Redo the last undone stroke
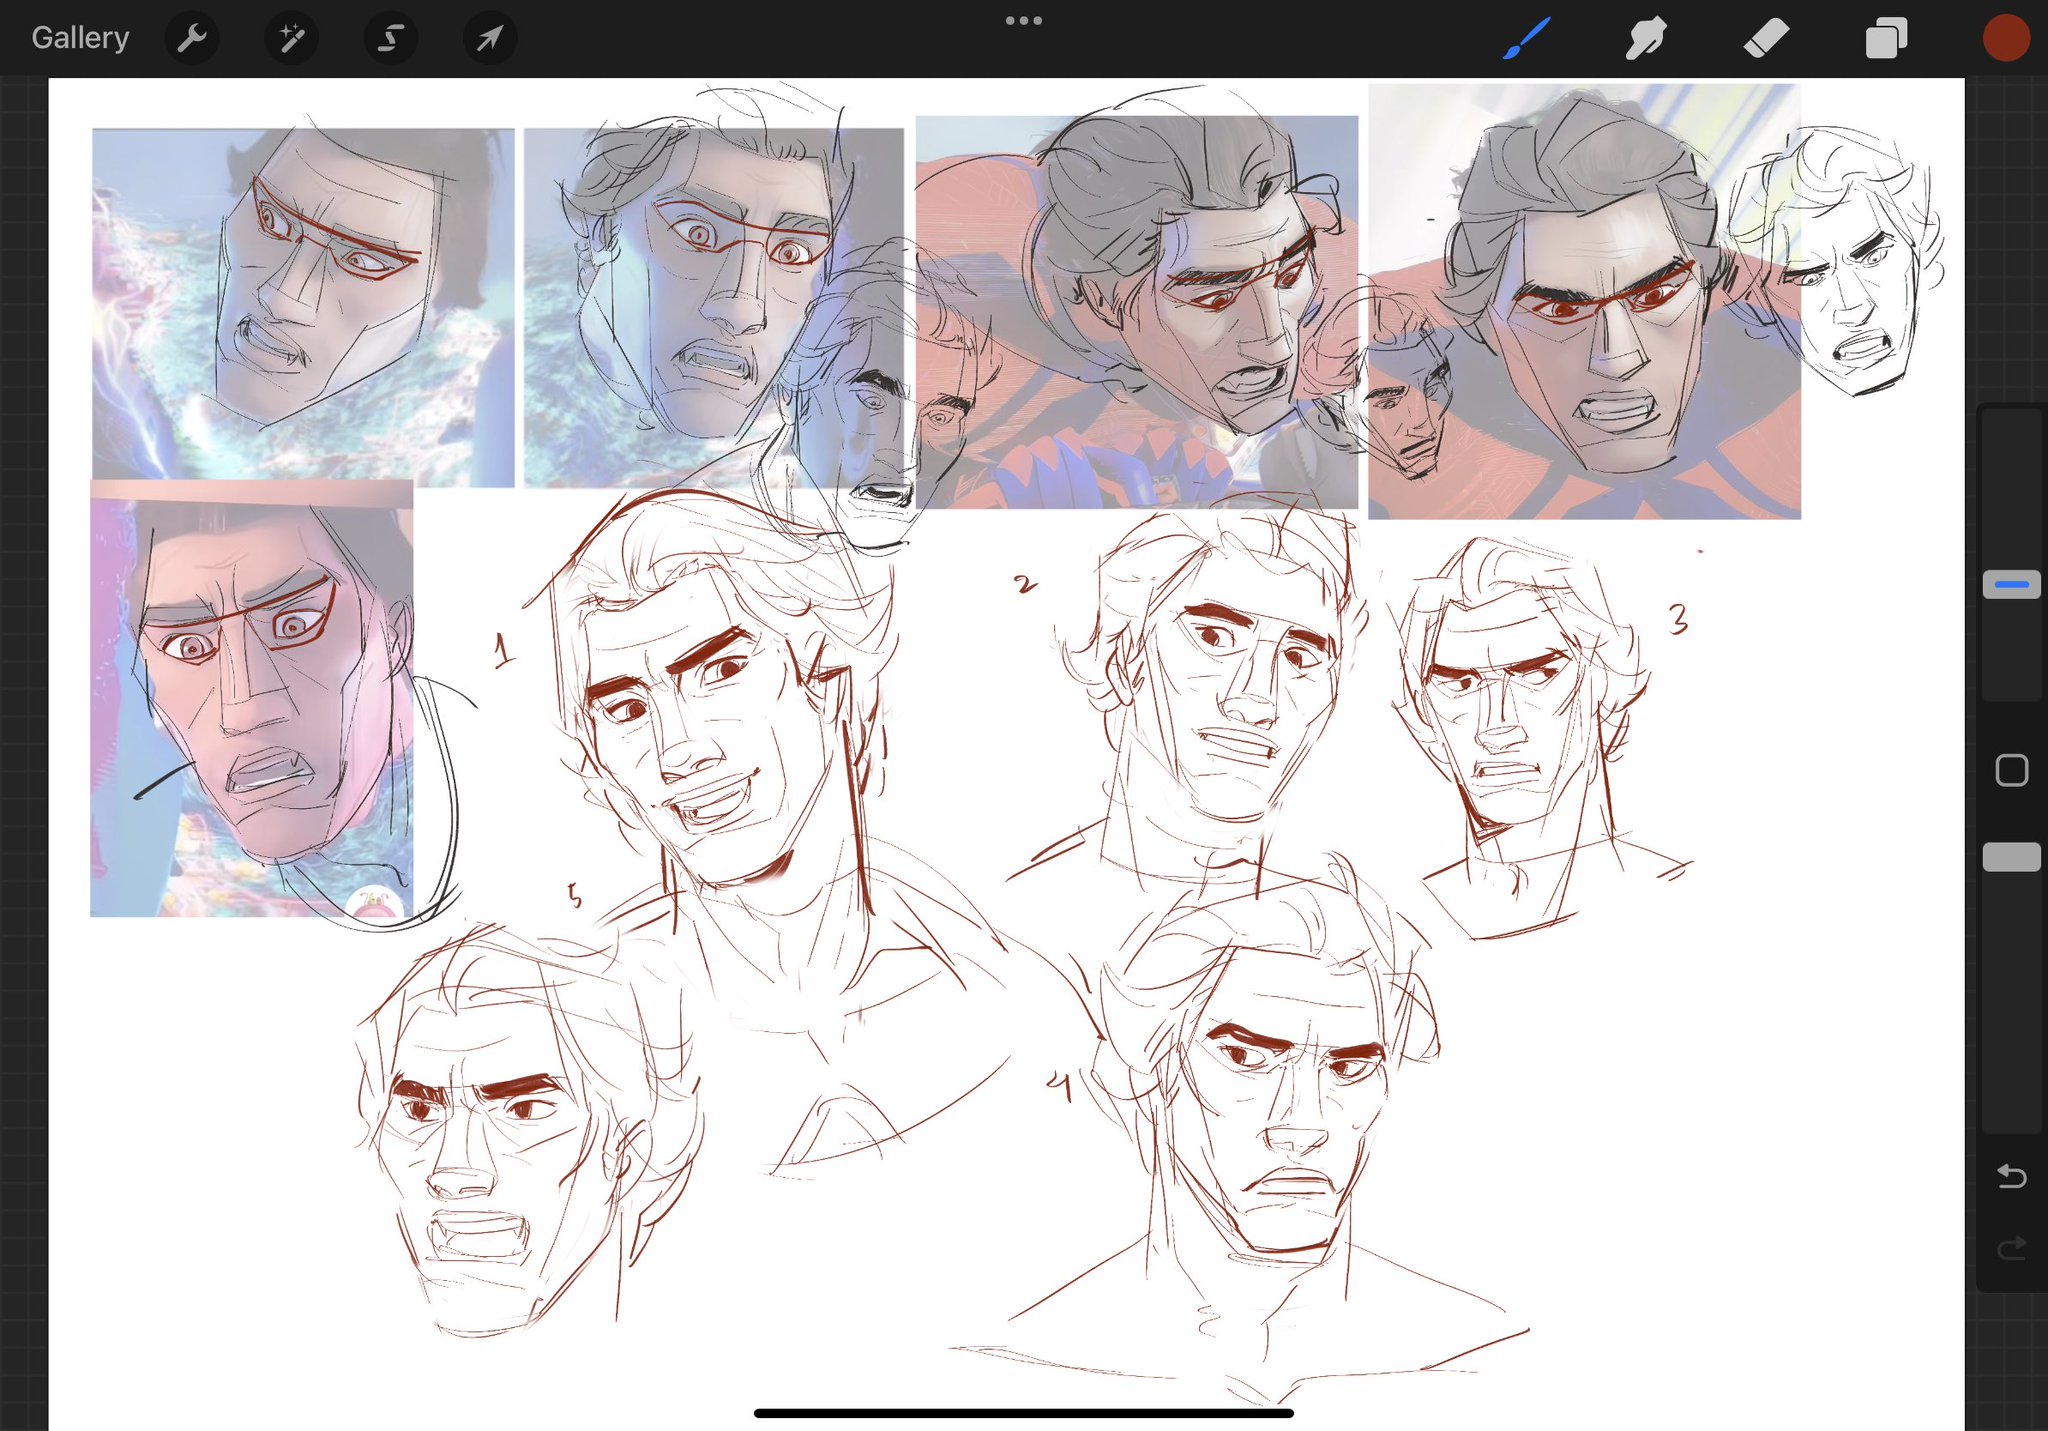This screenshot has height=1431, width=2048. click(x=2011, y=1248)
